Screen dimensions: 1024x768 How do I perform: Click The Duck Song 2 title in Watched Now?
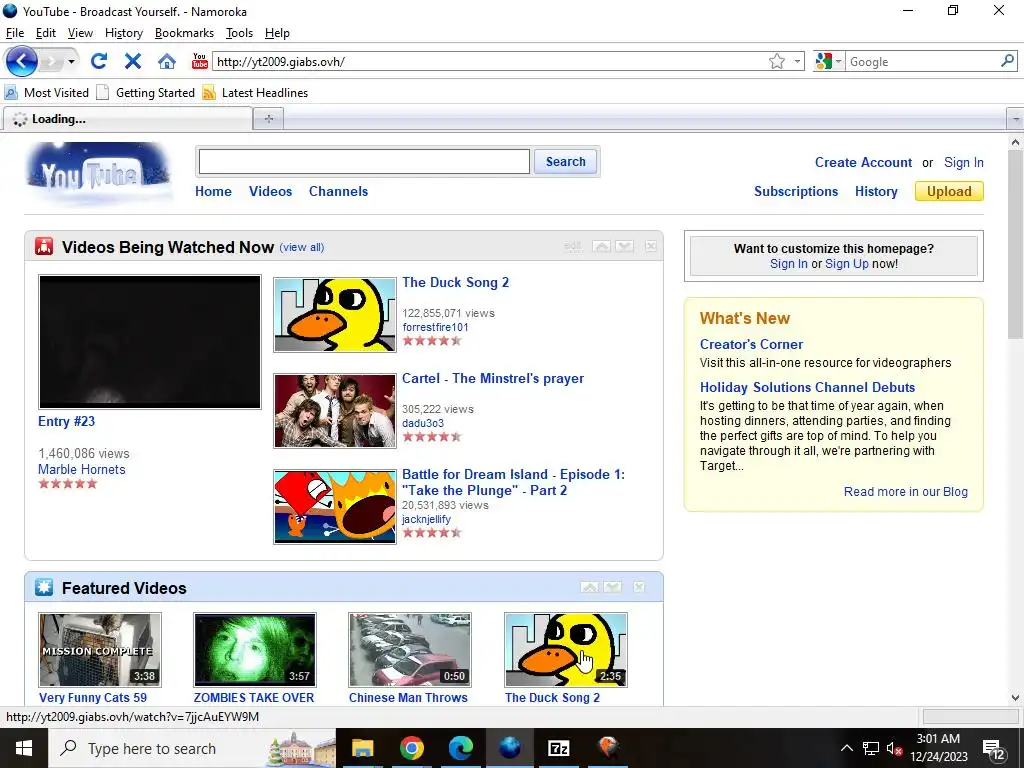(455, 283)
